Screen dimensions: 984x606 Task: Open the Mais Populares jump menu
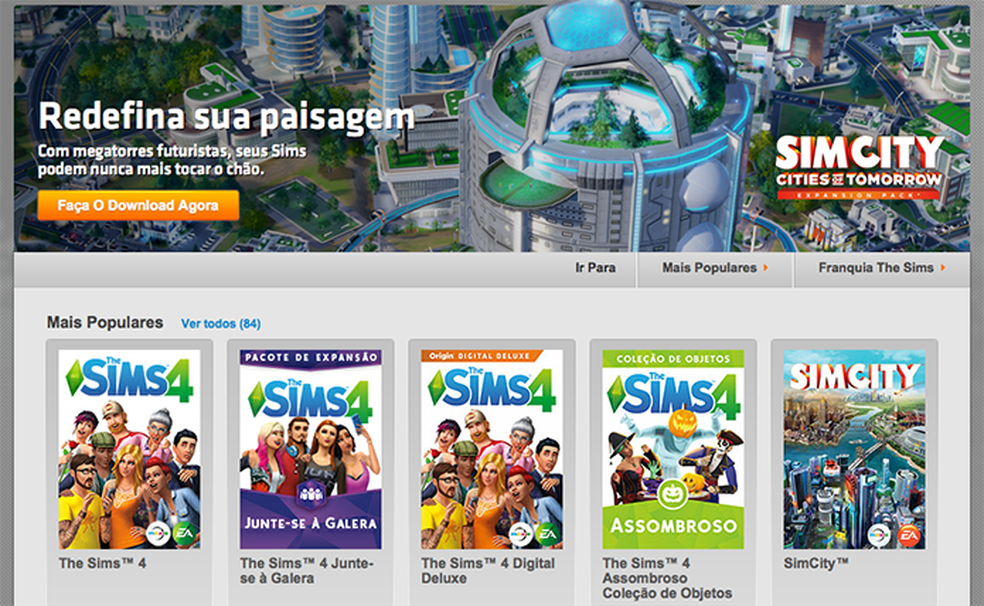pyautogui.click(x=715, y=268)
